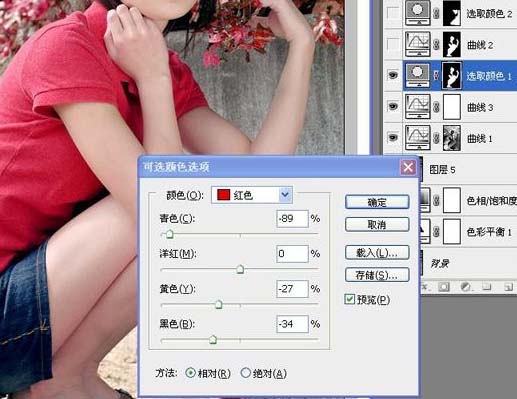517x399 pixels.
Task: Click 选取颜色 2 adjustment layer icon
Action: tap(418, 13)
